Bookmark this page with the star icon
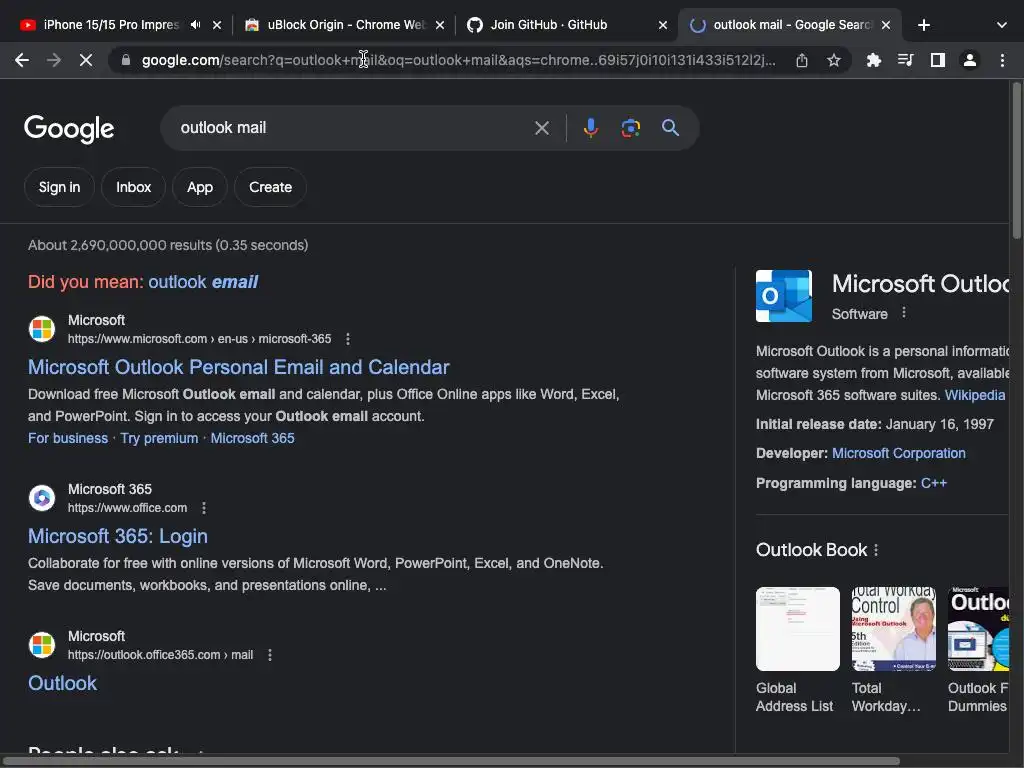Viewport: 1024px width, 768px height. click(833, 61)
